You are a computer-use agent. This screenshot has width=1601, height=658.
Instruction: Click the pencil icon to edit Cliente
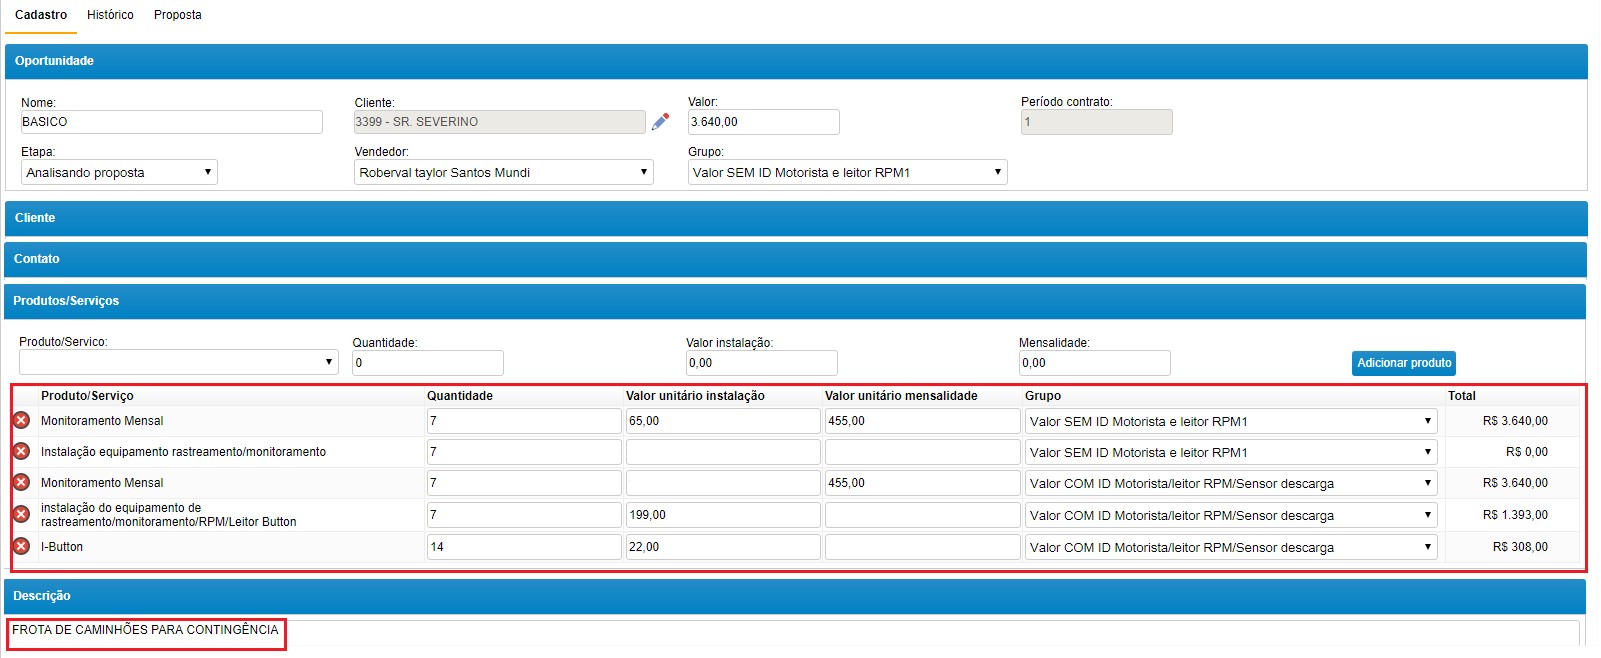pos(660,122)
